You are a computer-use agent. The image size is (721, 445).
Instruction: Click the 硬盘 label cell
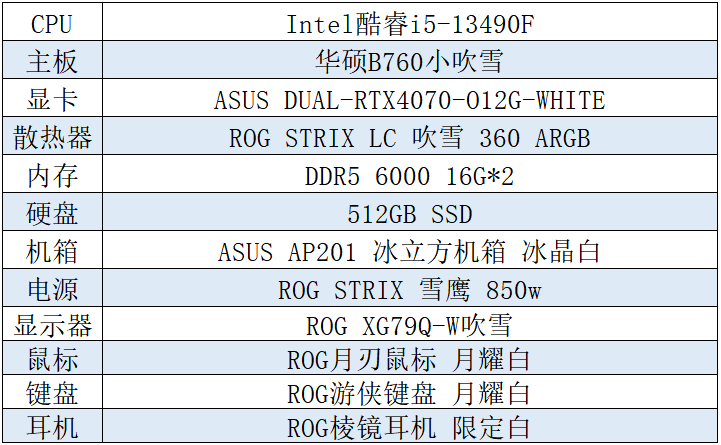click(52, 214)
